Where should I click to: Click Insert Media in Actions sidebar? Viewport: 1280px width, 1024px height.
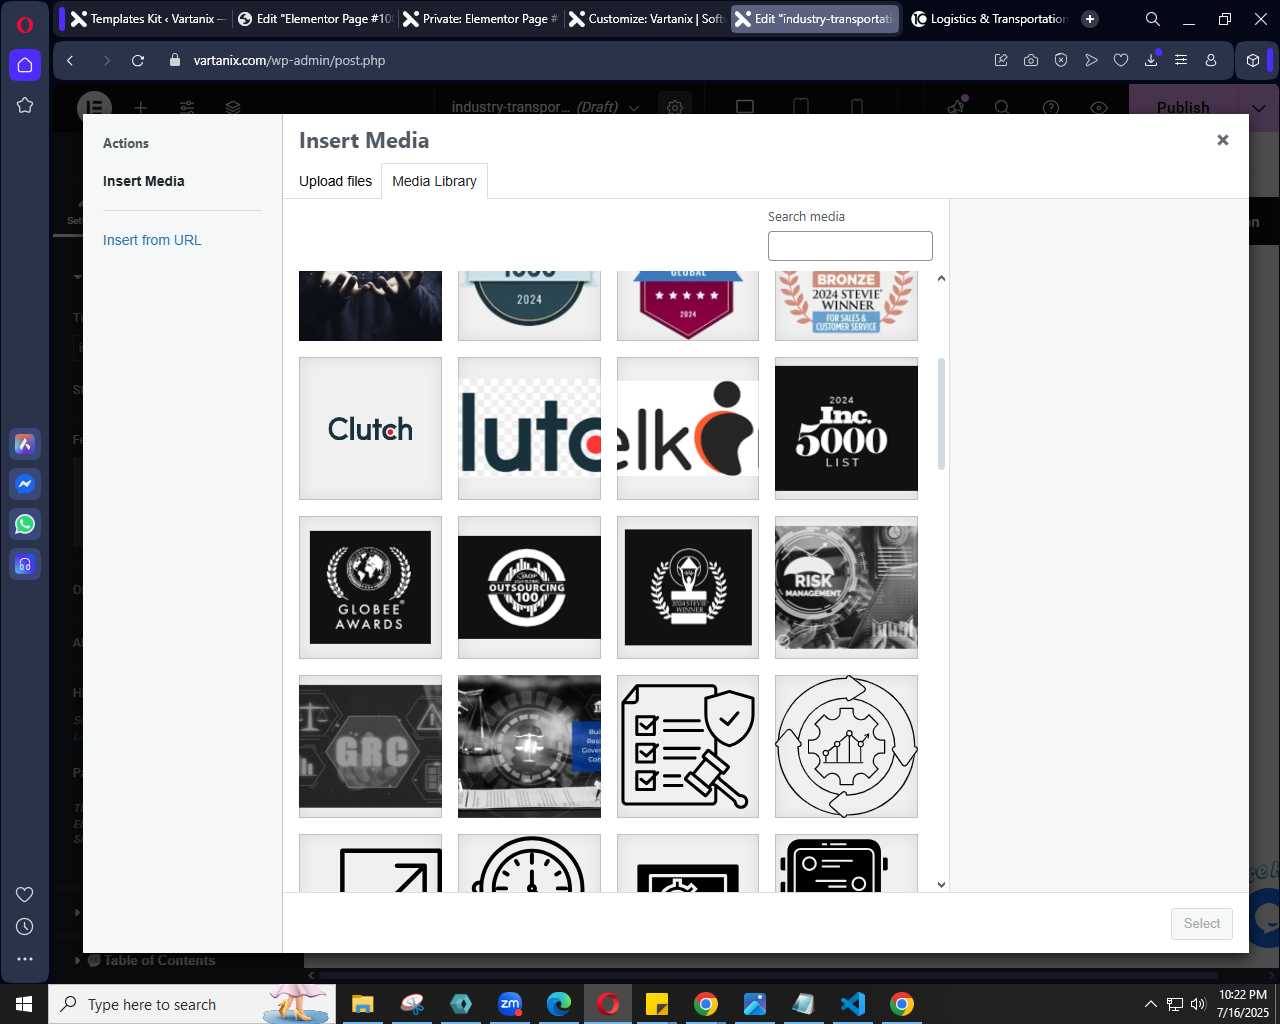click(x=144, y=181)
